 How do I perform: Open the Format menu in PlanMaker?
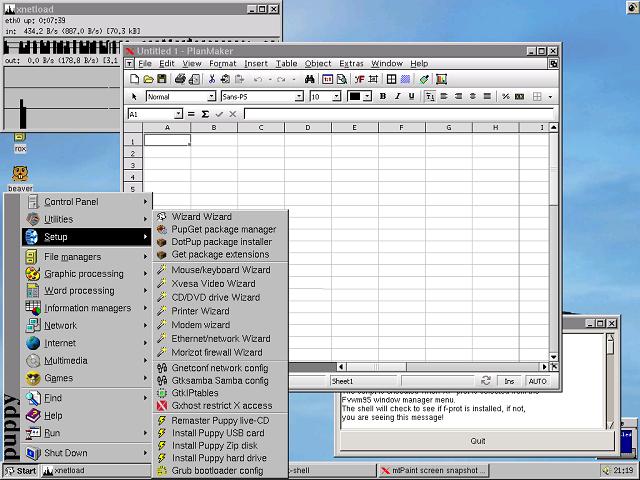[x=222, y=64]
